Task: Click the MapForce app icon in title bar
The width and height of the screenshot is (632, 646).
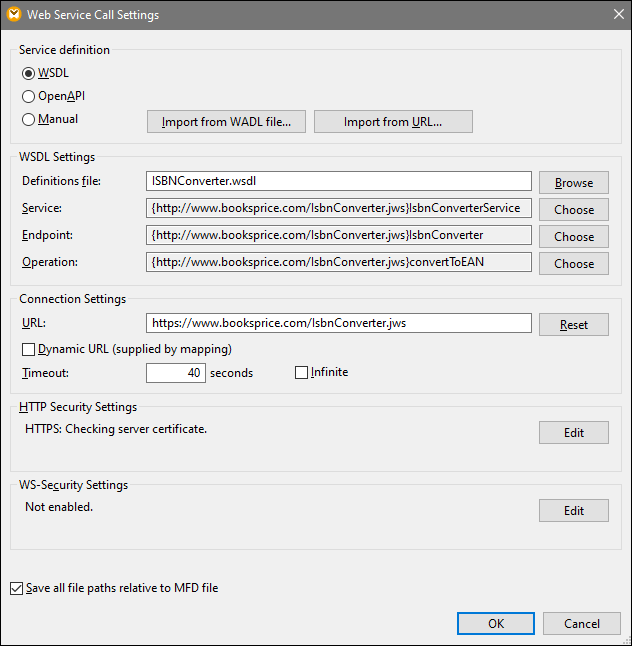Action: (x=15, y=15)
